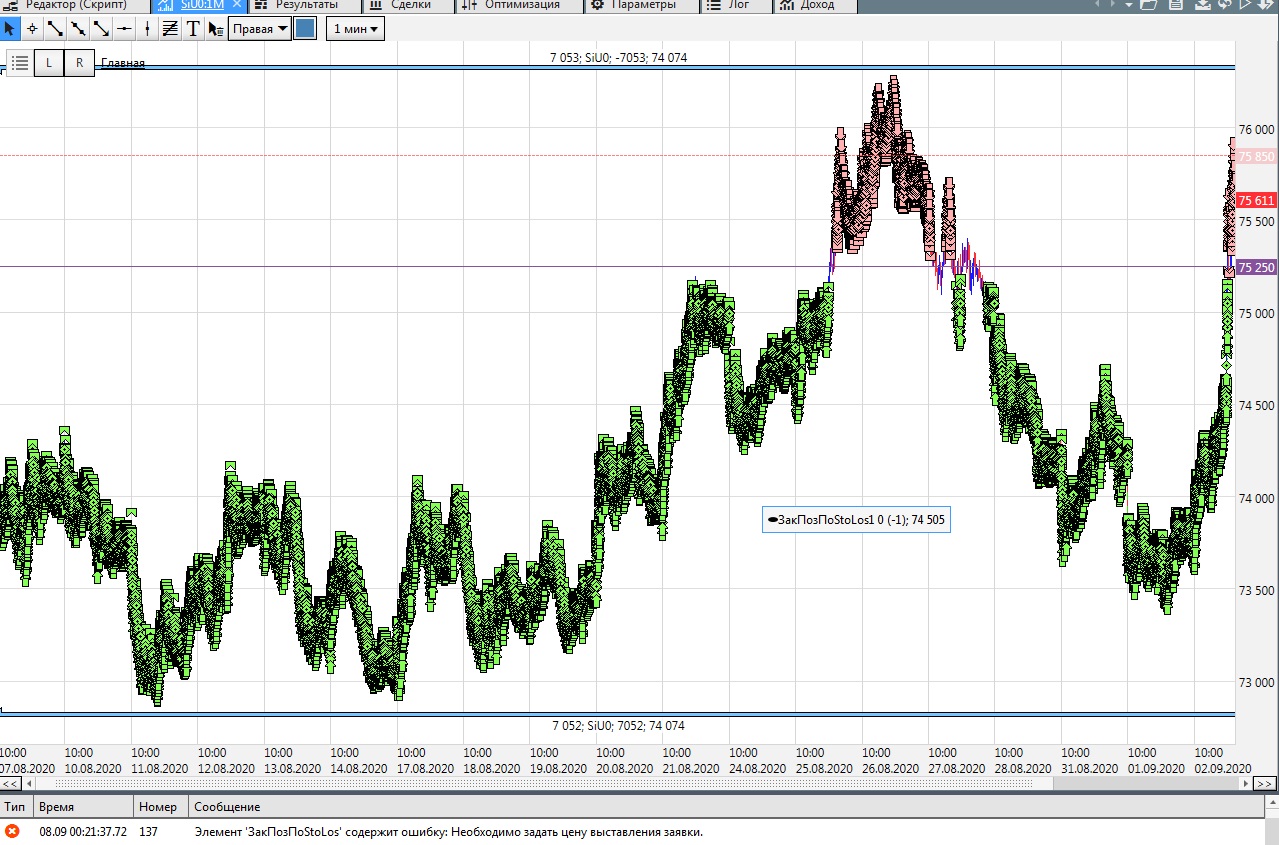Click the delete-objects cursor icon
1279x845 pixels.
tap(215, 29)
